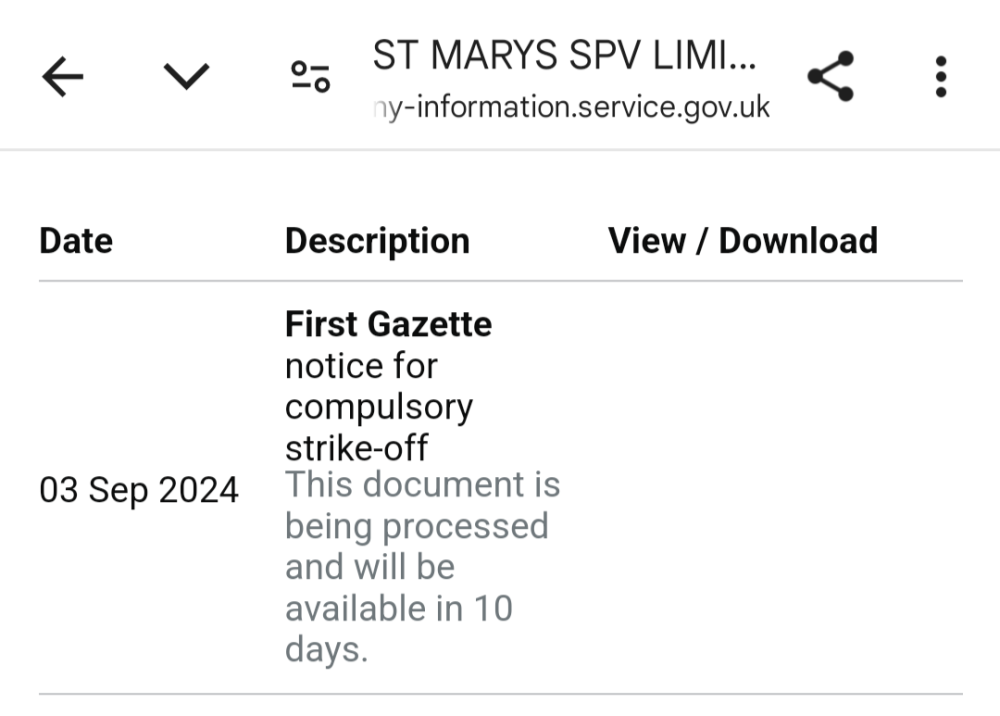Open sharing options via share icon
This screenshot has height=716, width=1000.
[831, 75]
